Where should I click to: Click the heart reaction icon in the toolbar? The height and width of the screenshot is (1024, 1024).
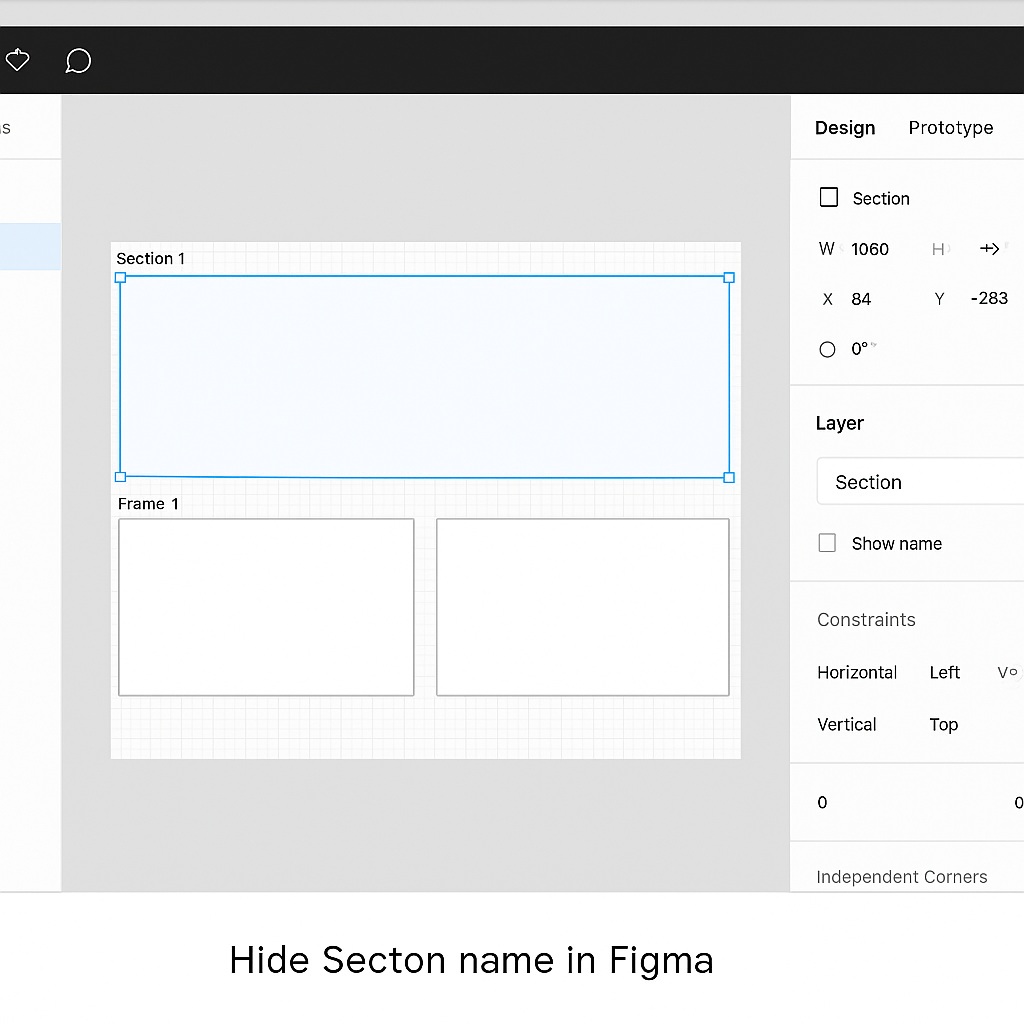coord(17,60)
